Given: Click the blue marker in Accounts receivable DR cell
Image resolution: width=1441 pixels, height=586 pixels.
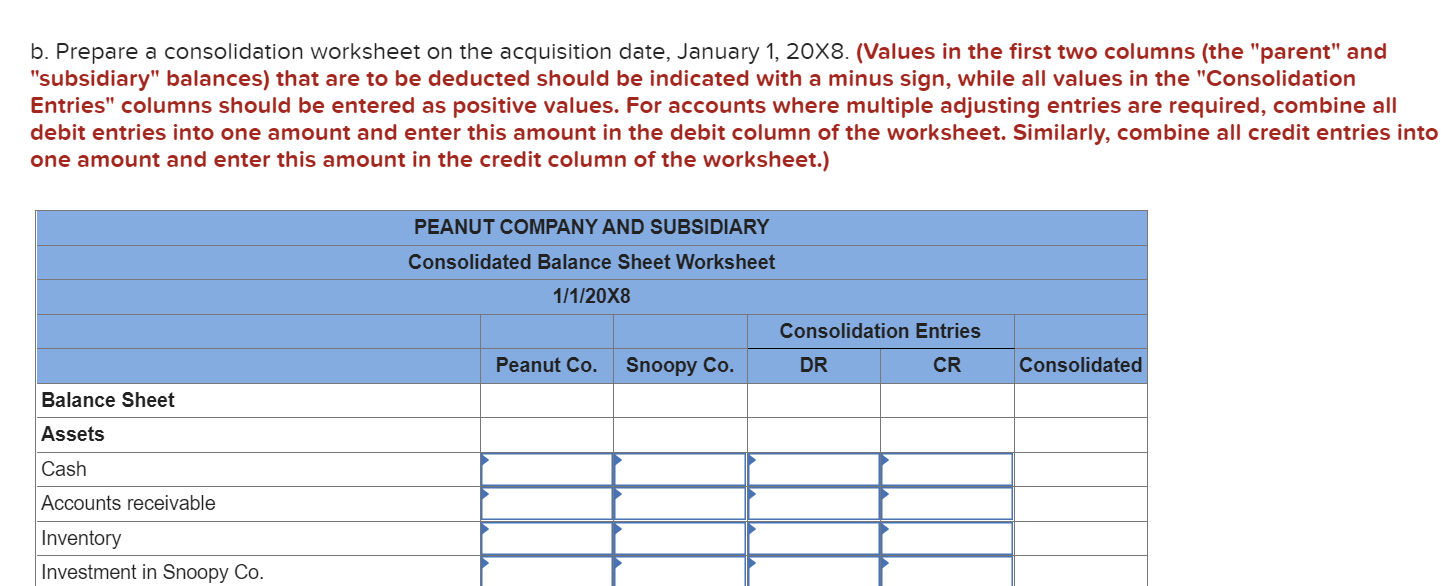Looking at the screenshot, I should coord(751,497).
